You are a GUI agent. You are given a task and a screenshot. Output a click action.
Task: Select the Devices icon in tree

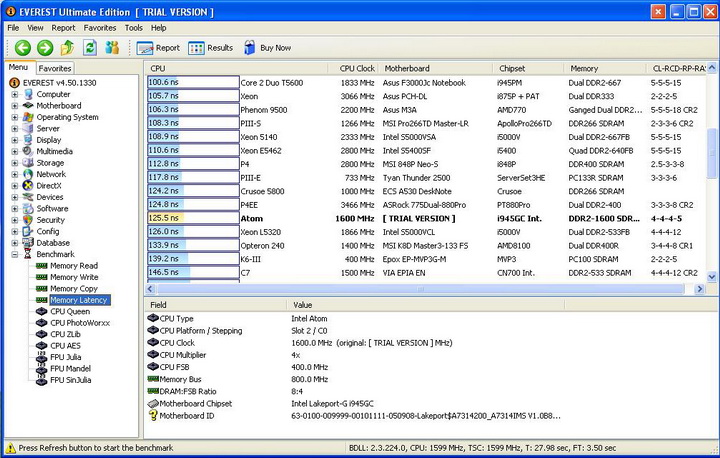coord(28,197)
